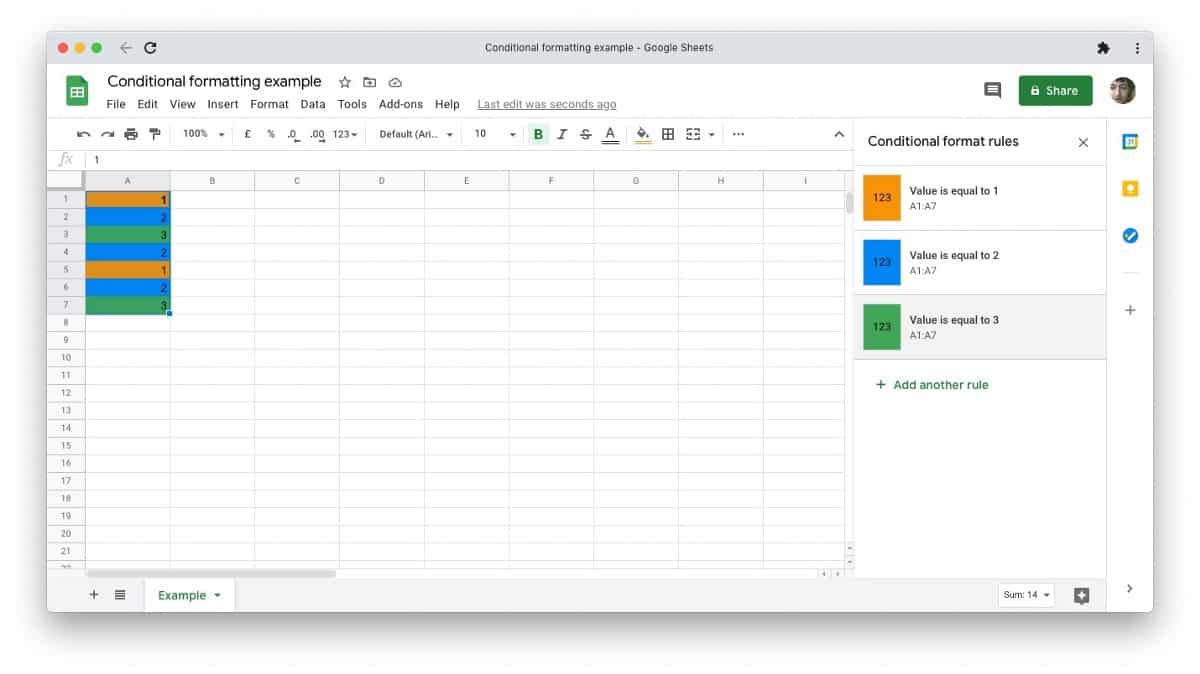
Task: Click the Borders icon in the toolbar
Action: 667,133
